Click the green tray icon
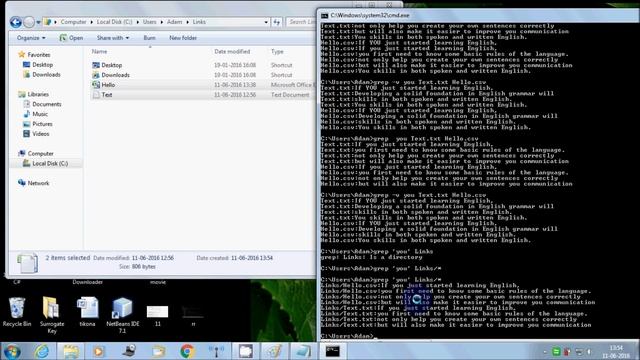 coord(556,352)
